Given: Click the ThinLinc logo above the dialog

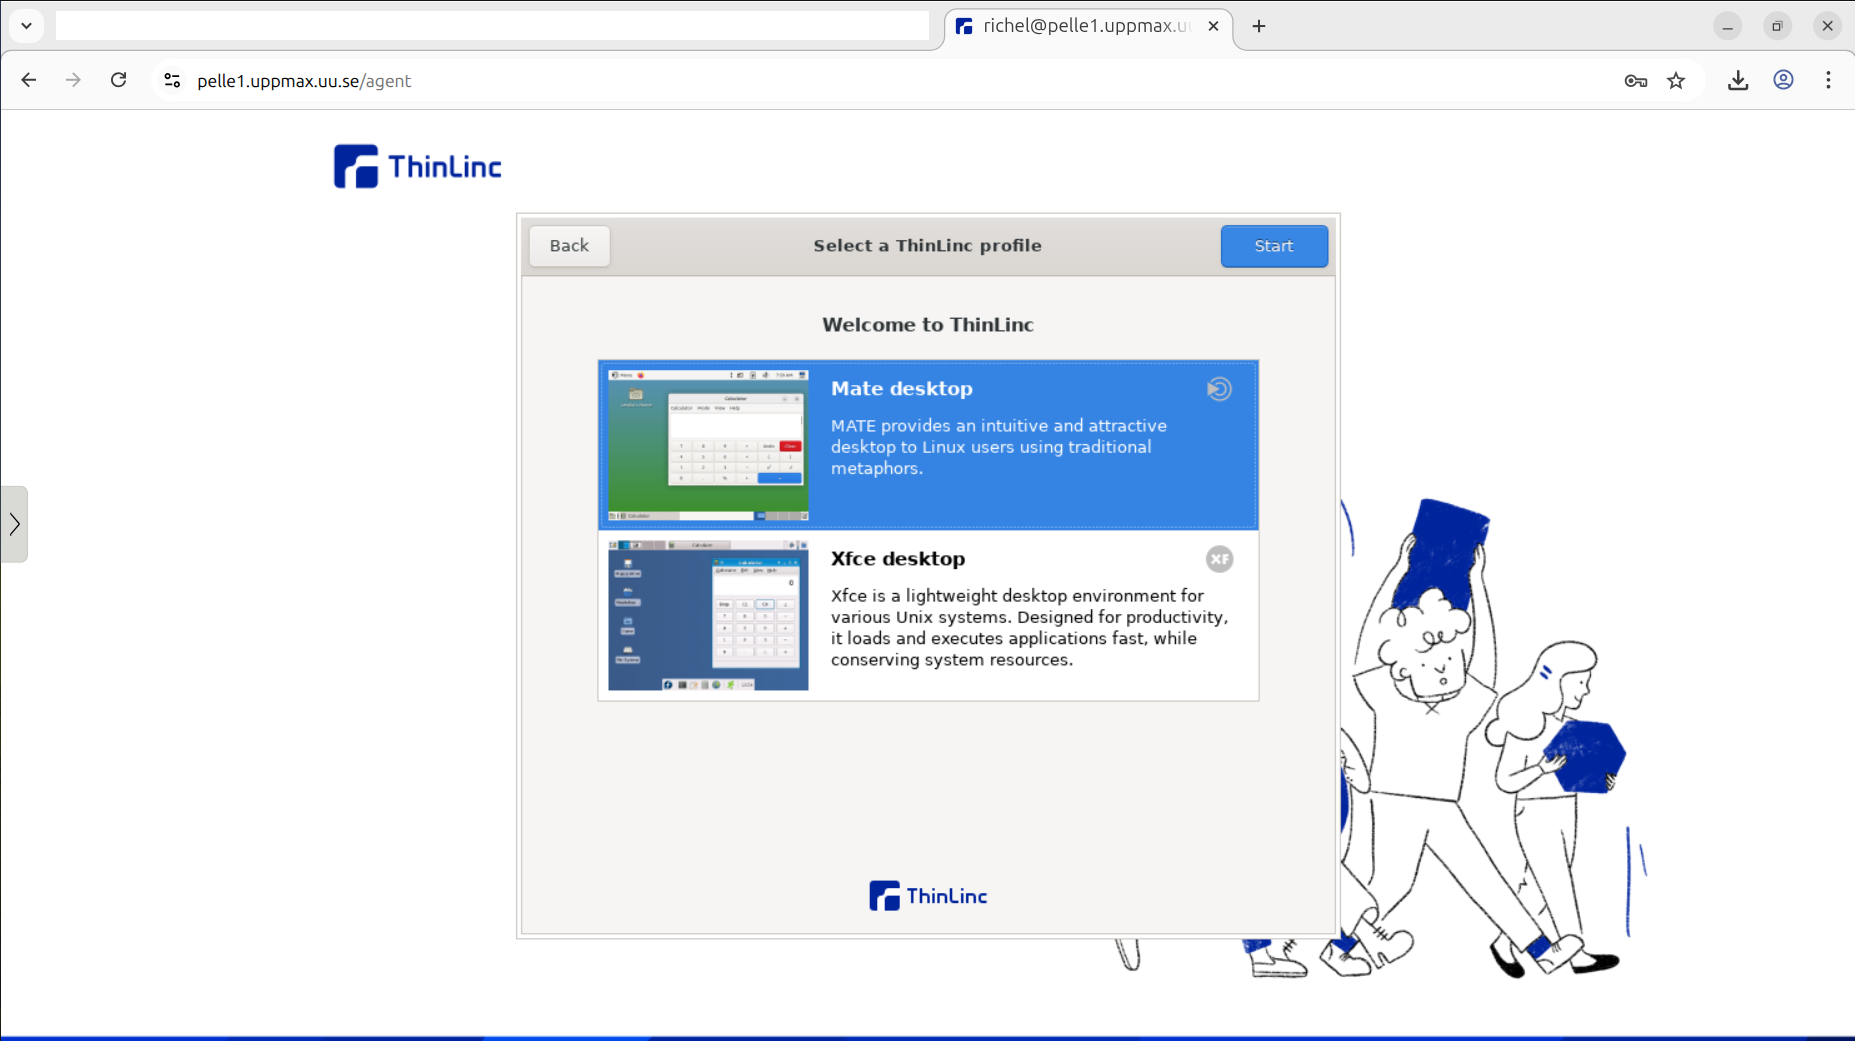Looking at the screenshot, I should click(x=416, y=165).
